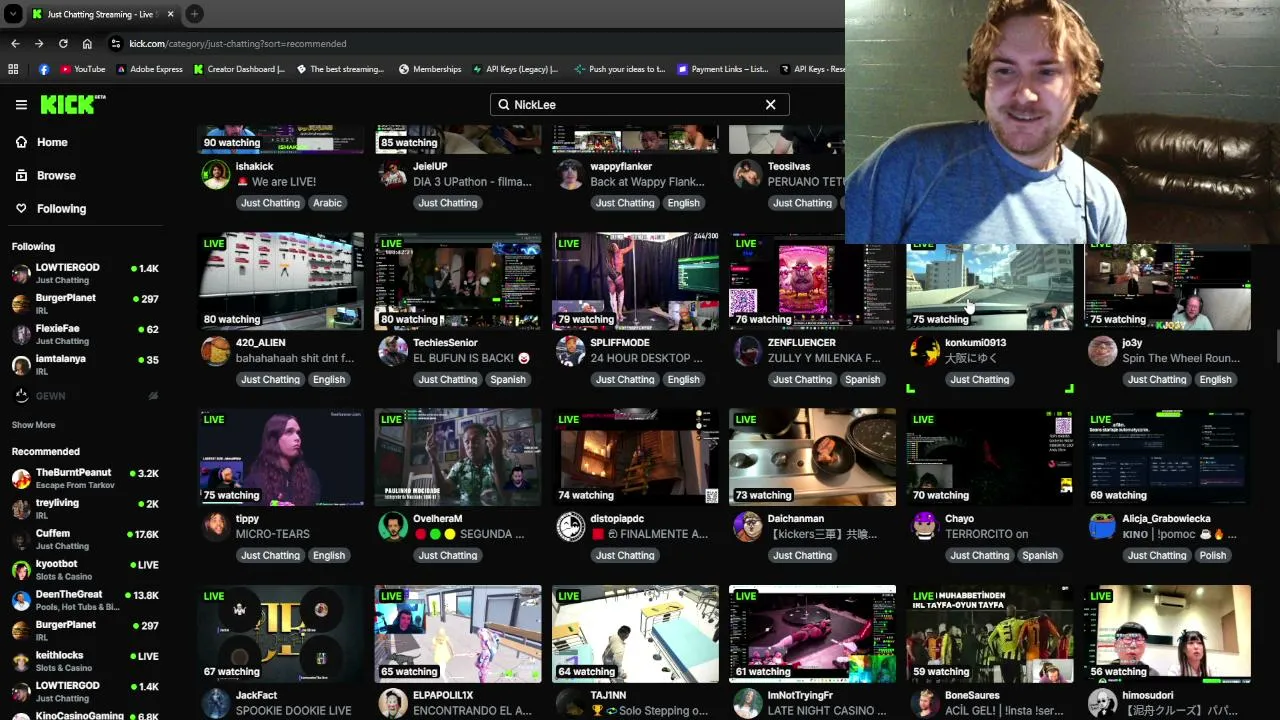
Task: Open stream title 'We are LIVE!'
Action: 276,182
